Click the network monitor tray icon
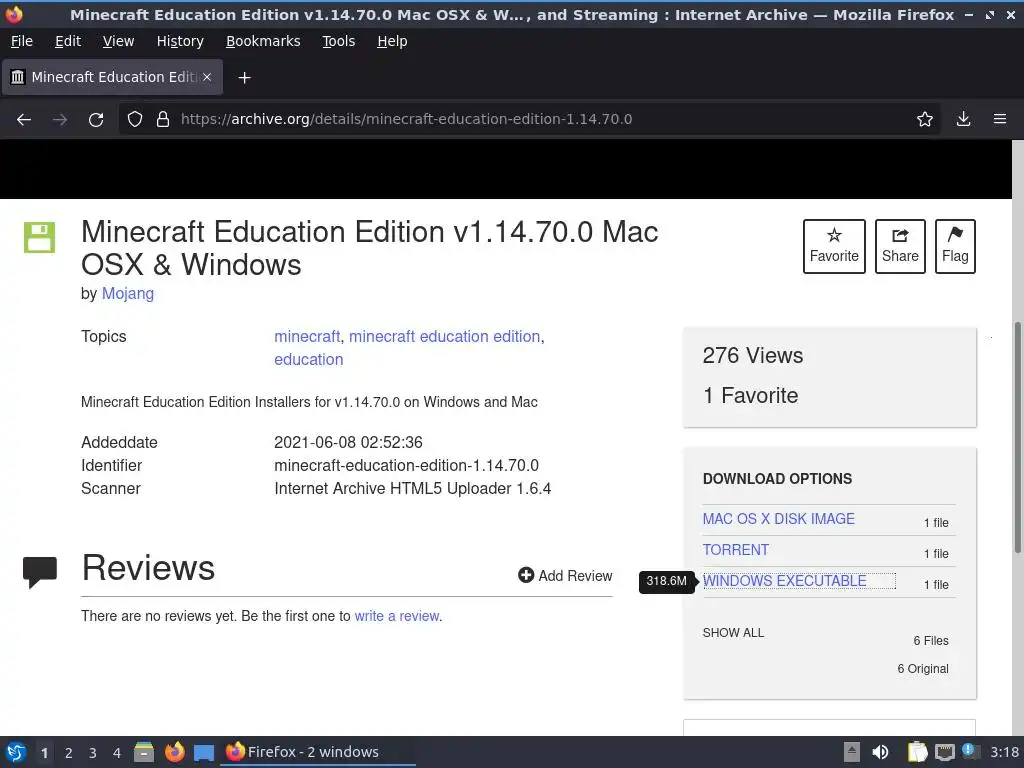Image resolution: width=1024 pixels, height=768 pixels. [945, 752]
